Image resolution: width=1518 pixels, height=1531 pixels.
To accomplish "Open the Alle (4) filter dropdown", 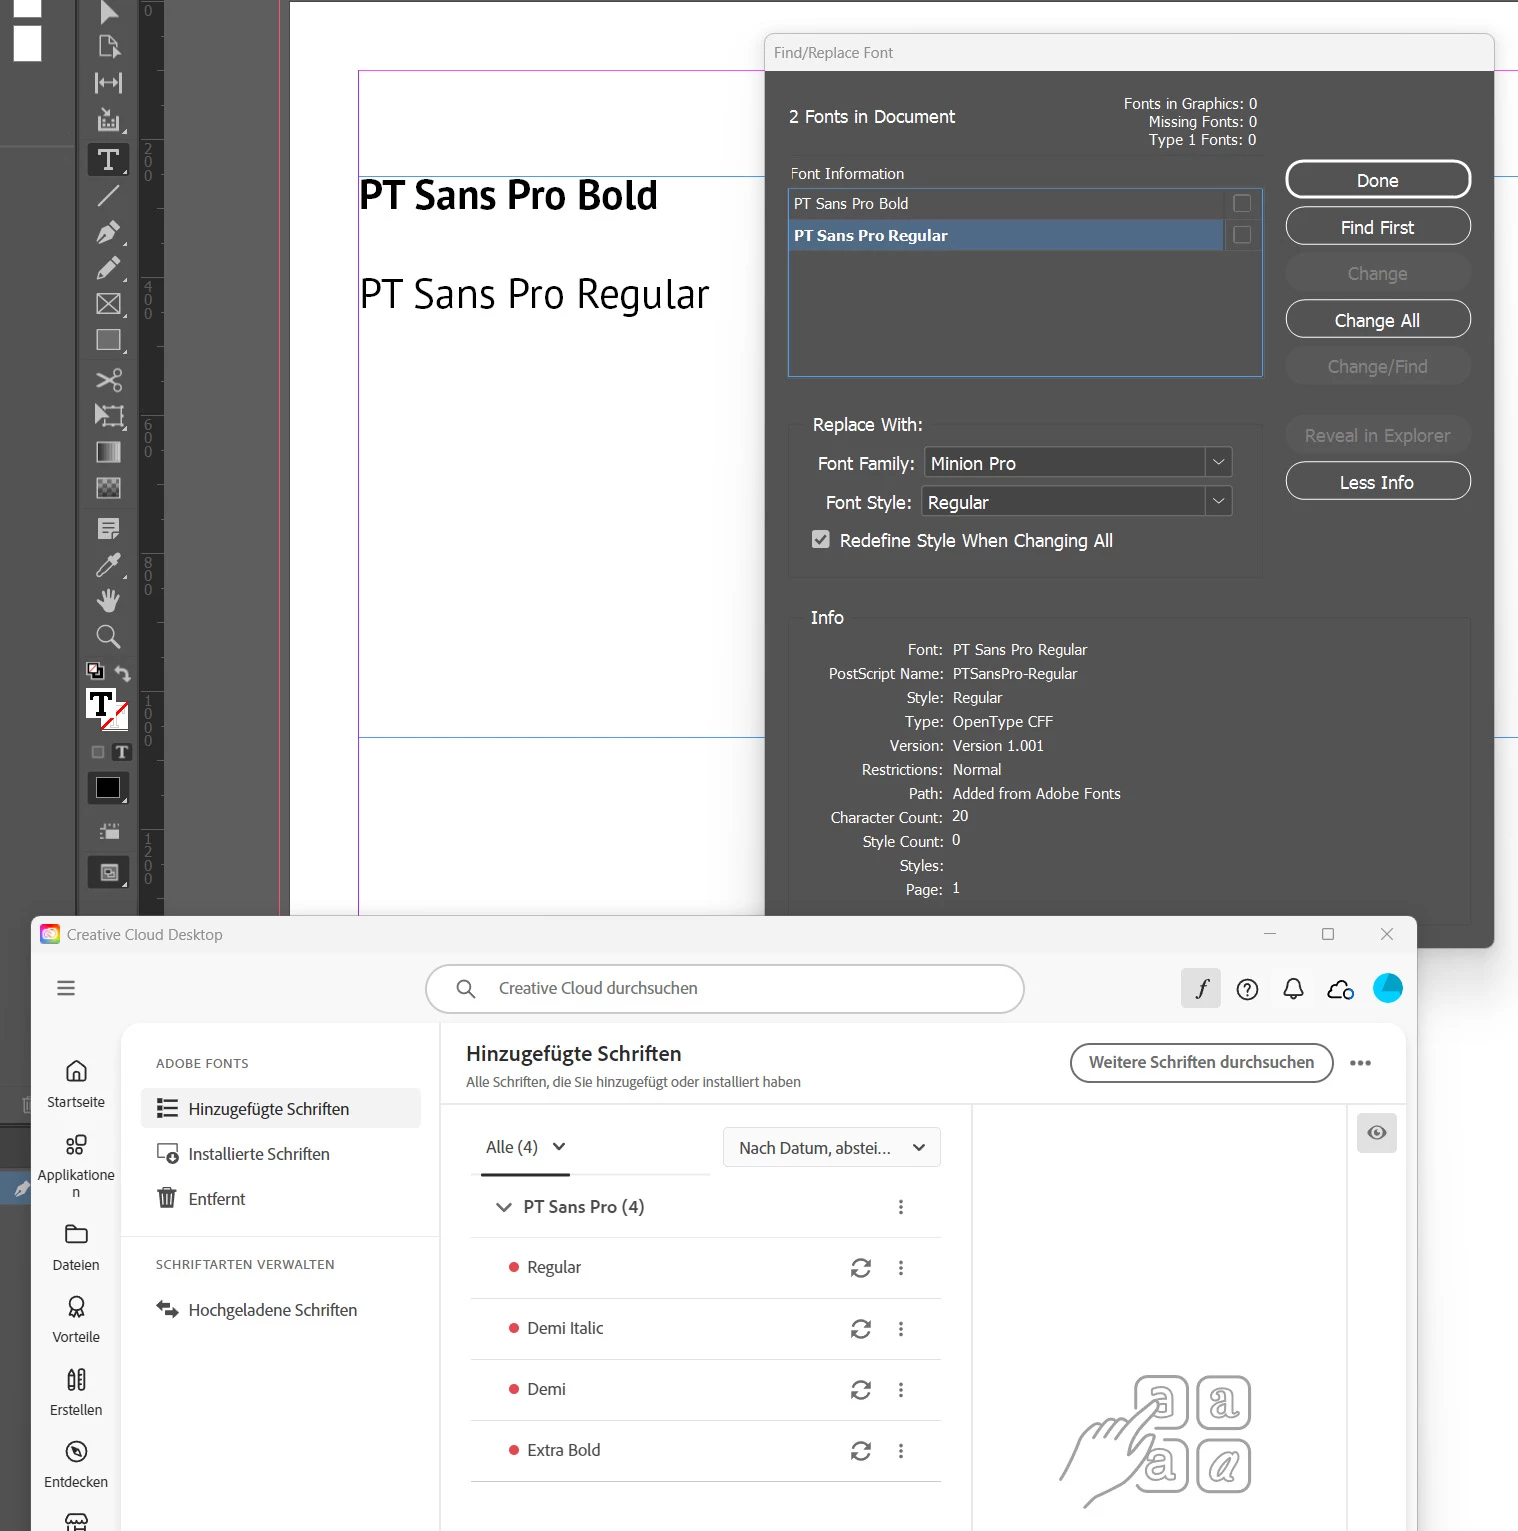I will (526, 1147).
